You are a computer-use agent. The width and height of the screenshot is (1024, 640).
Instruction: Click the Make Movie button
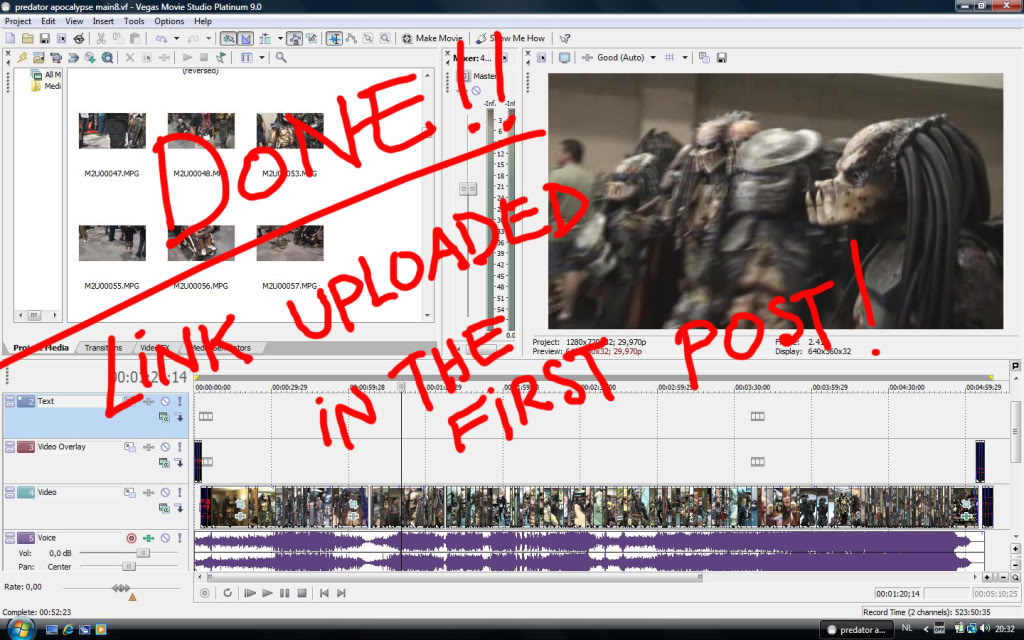[x=432, y=39]
